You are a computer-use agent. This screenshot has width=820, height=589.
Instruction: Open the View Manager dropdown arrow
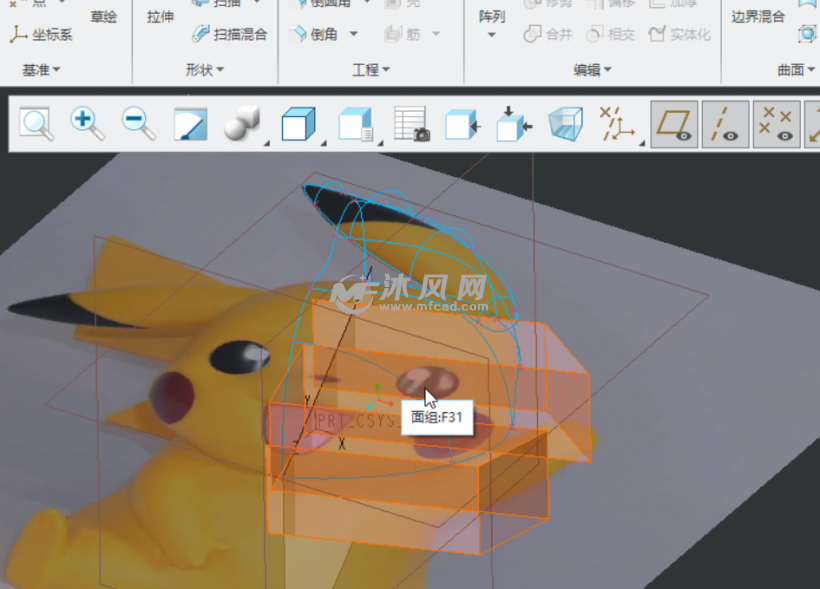point(380,143)
